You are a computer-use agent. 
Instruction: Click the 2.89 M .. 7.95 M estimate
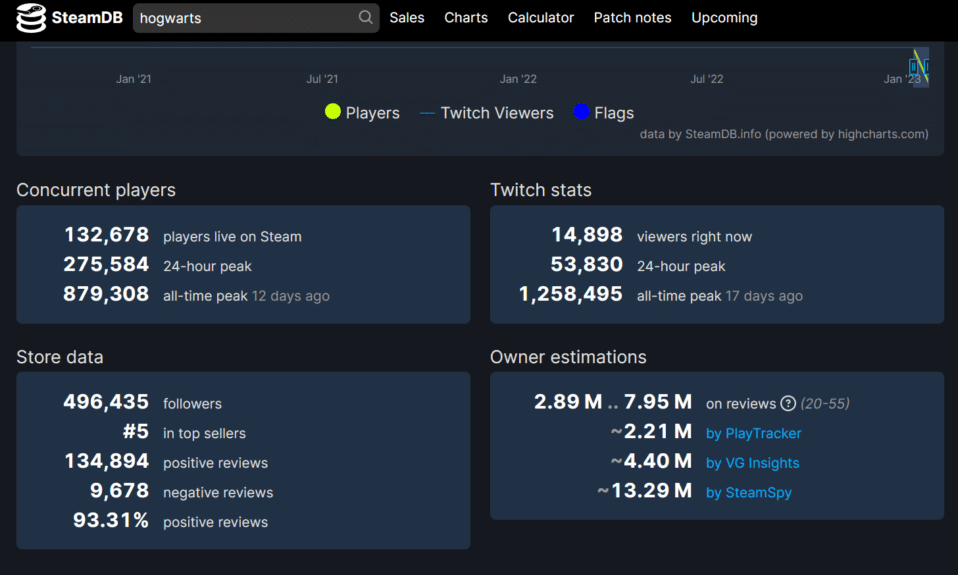coord(613,401)
